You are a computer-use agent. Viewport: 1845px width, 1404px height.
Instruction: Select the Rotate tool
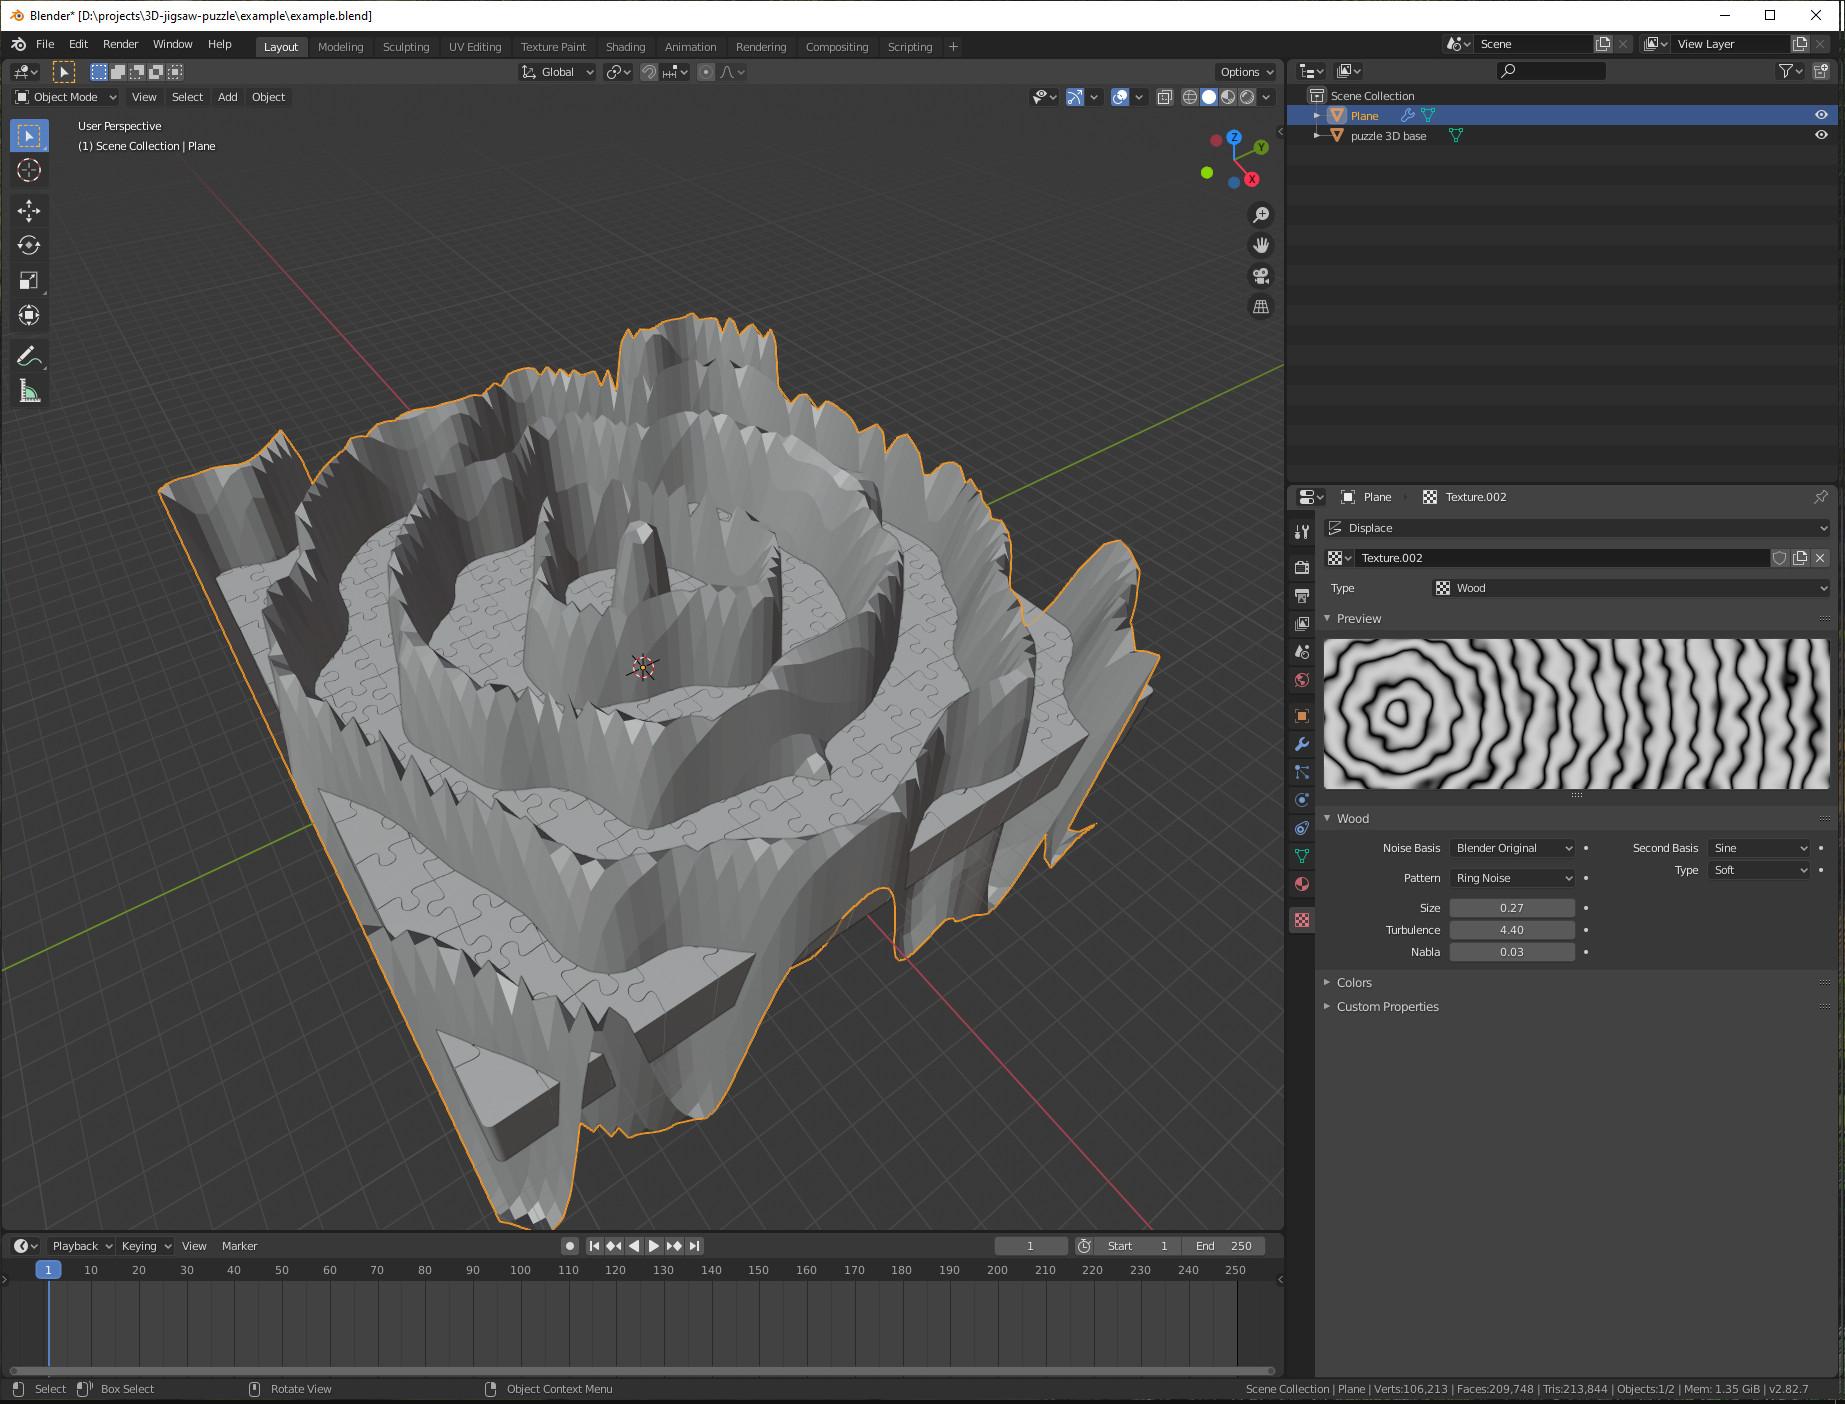[29, 245]
